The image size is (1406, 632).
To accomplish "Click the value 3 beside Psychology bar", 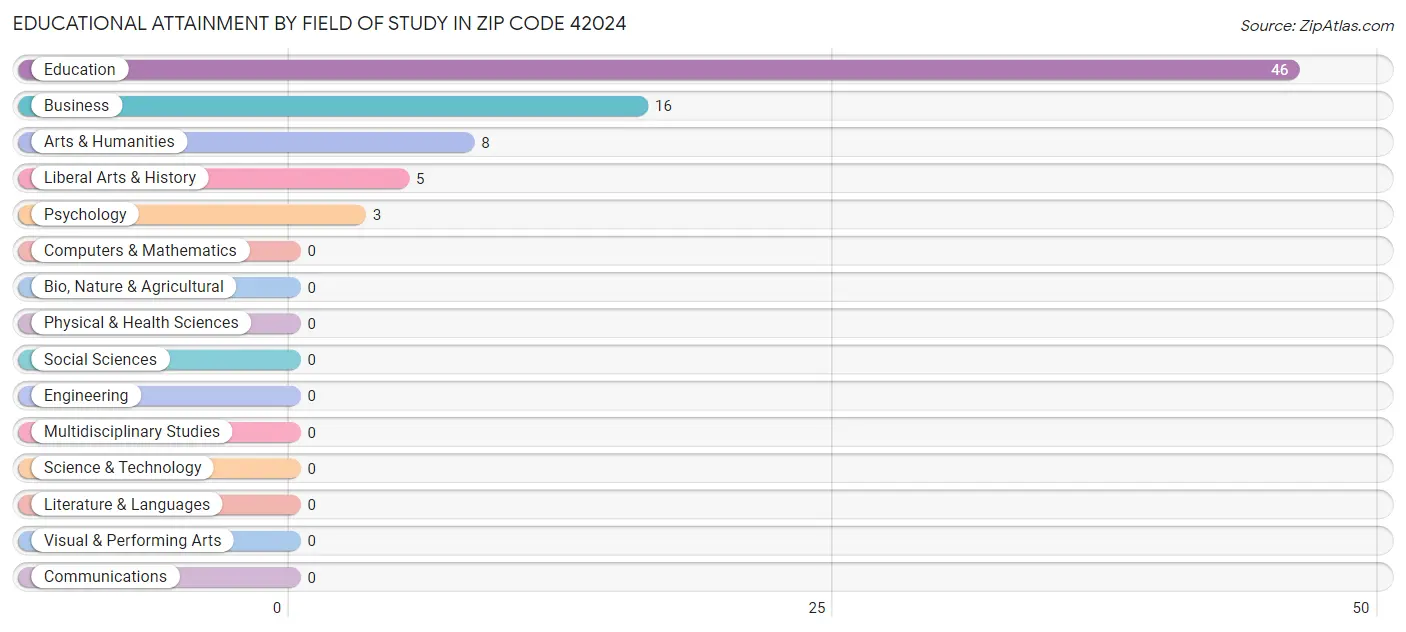I will click(377, 215).
